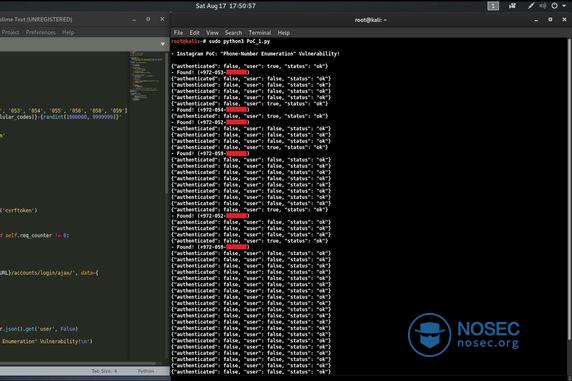
Task: Minimize the root@kali terminal window
Action: 536,20
